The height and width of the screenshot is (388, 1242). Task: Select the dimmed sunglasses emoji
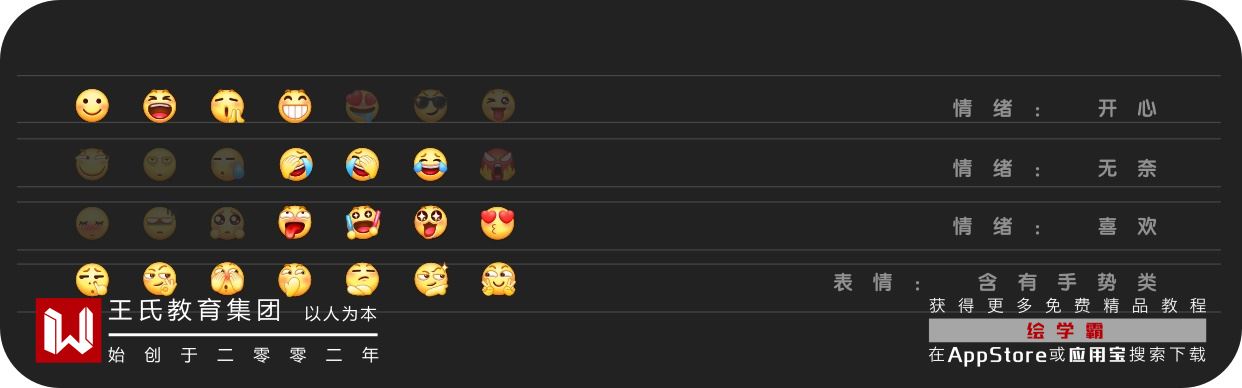pyautogui.click(x=430, y=106)
